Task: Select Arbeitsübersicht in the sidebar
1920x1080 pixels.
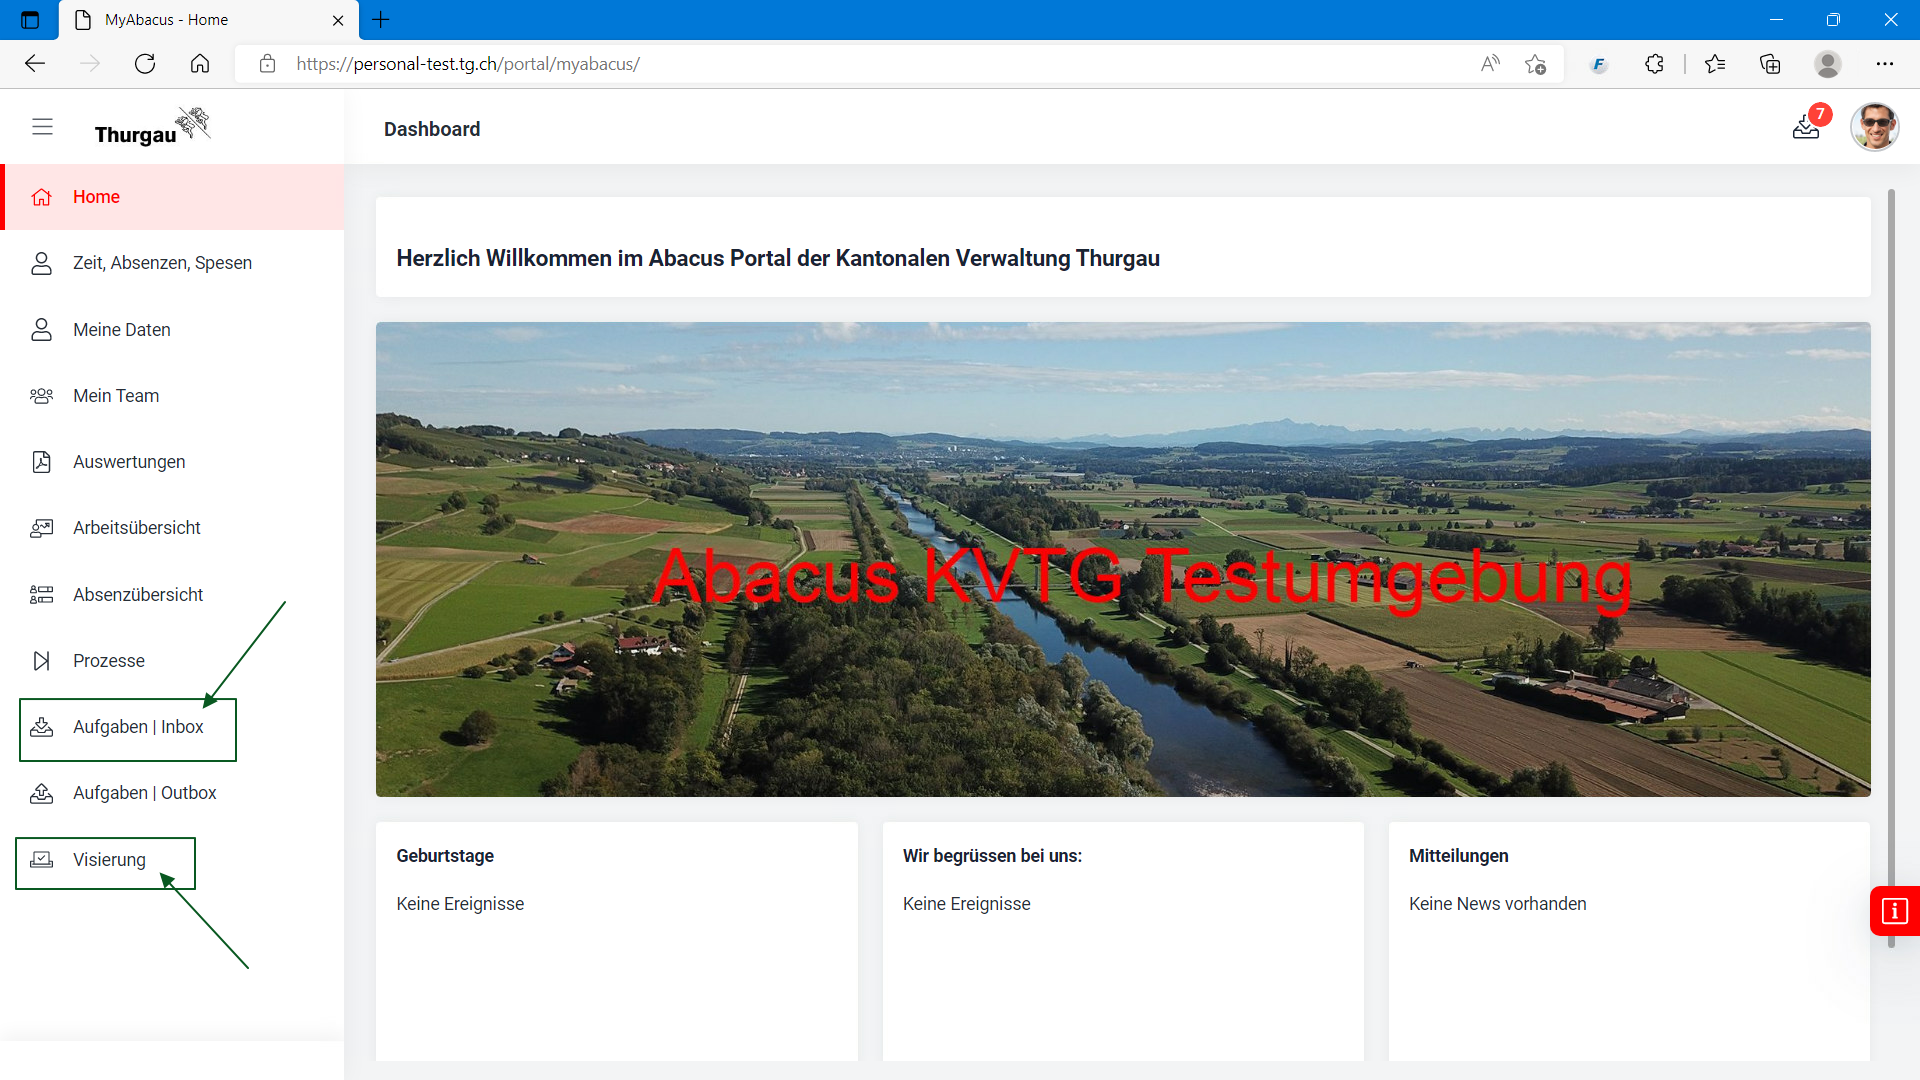Action: click(136, 528)
